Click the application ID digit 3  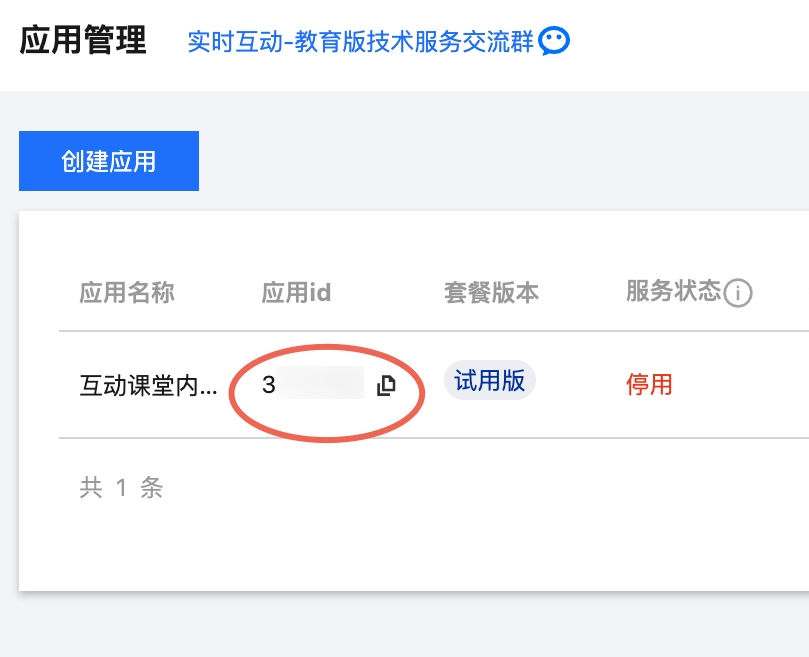[x=268, y=384]
